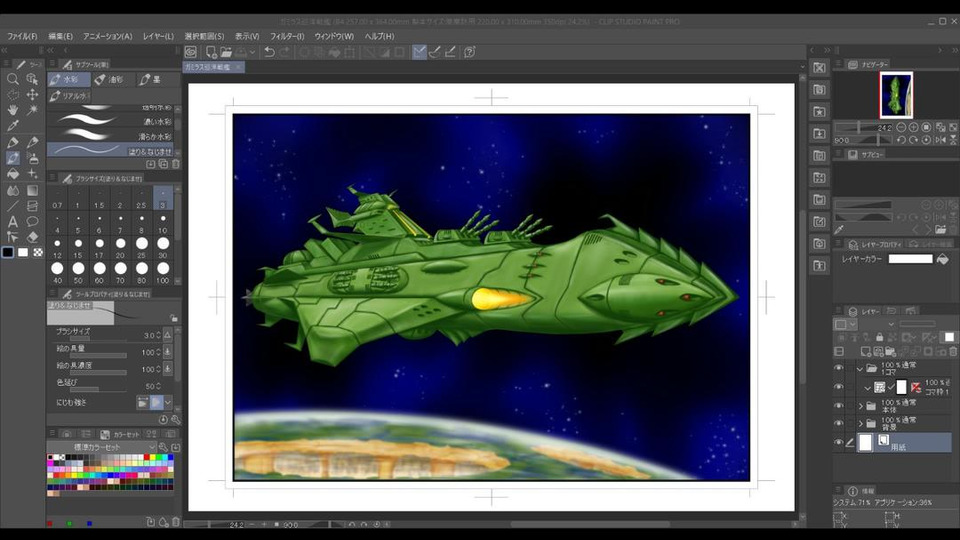This screenshot has height=540, width=960.
Task: Click the New document icon in the command bar
Action: click(x=211, y=52)
